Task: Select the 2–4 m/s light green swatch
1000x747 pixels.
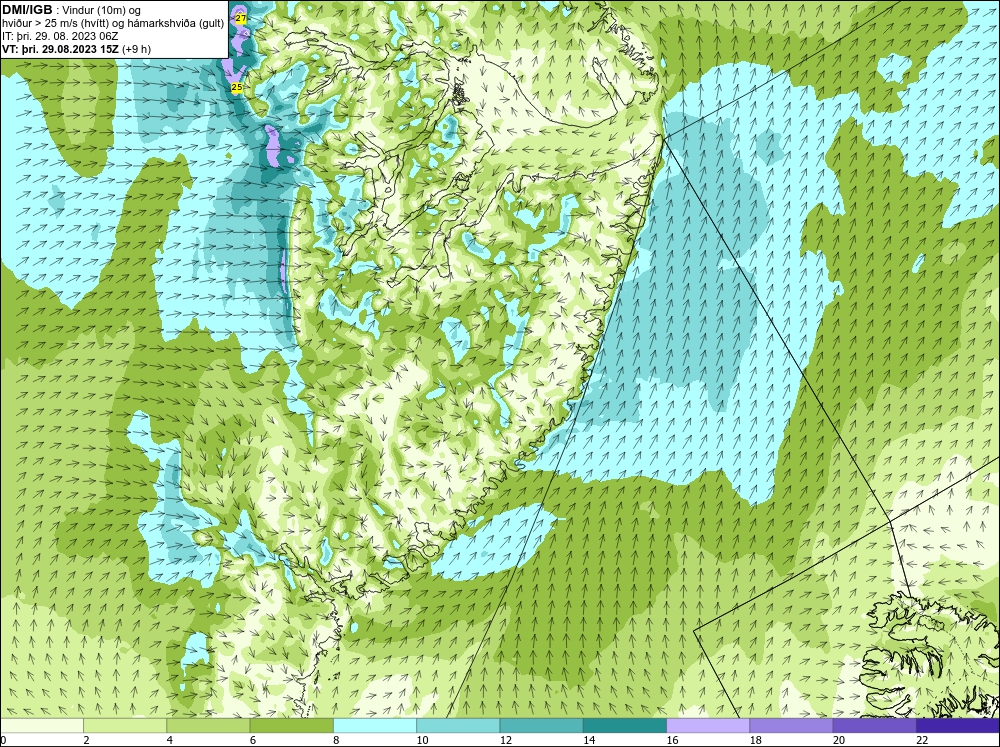Action: (x=125, y=725)
